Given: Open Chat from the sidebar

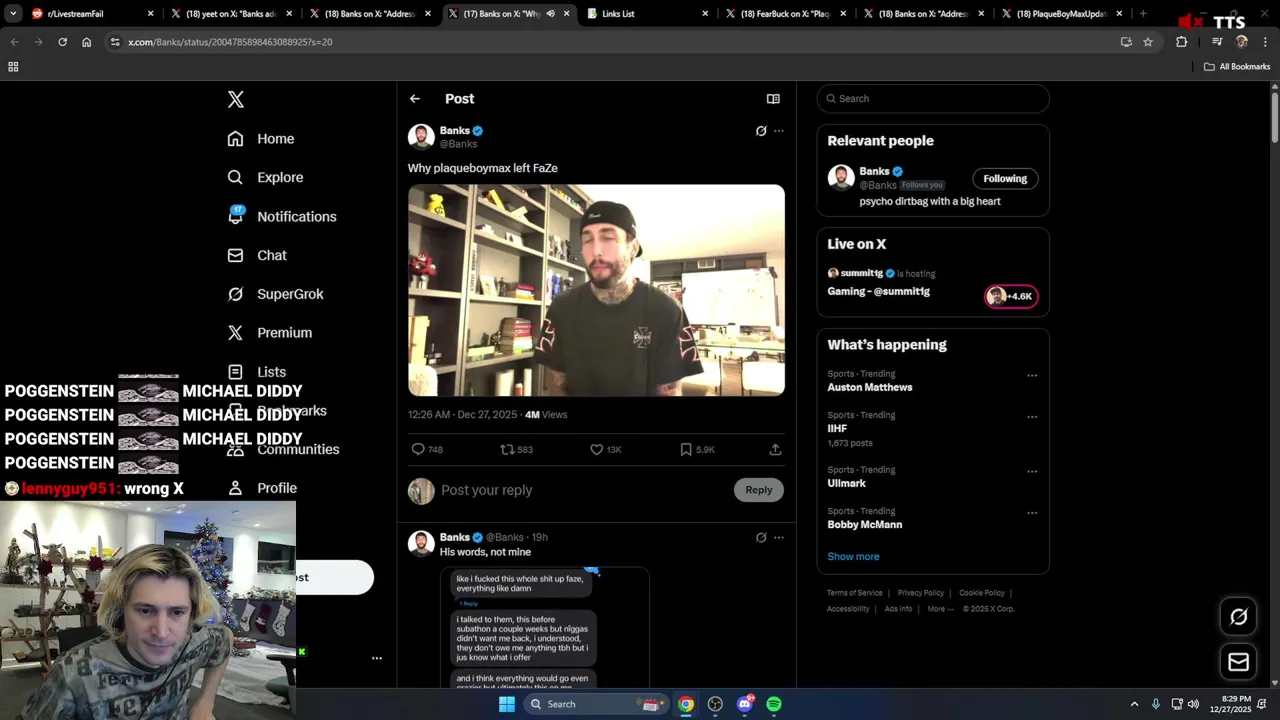Looking at the screenshot, I should coord(257,255).
